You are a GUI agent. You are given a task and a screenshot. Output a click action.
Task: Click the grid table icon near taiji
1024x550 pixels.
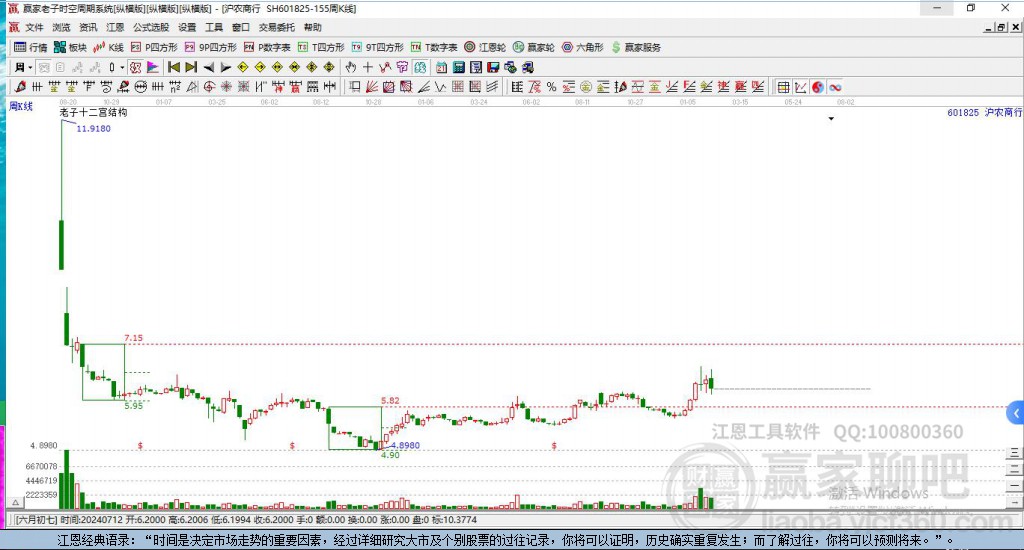[x=784, y=87]
